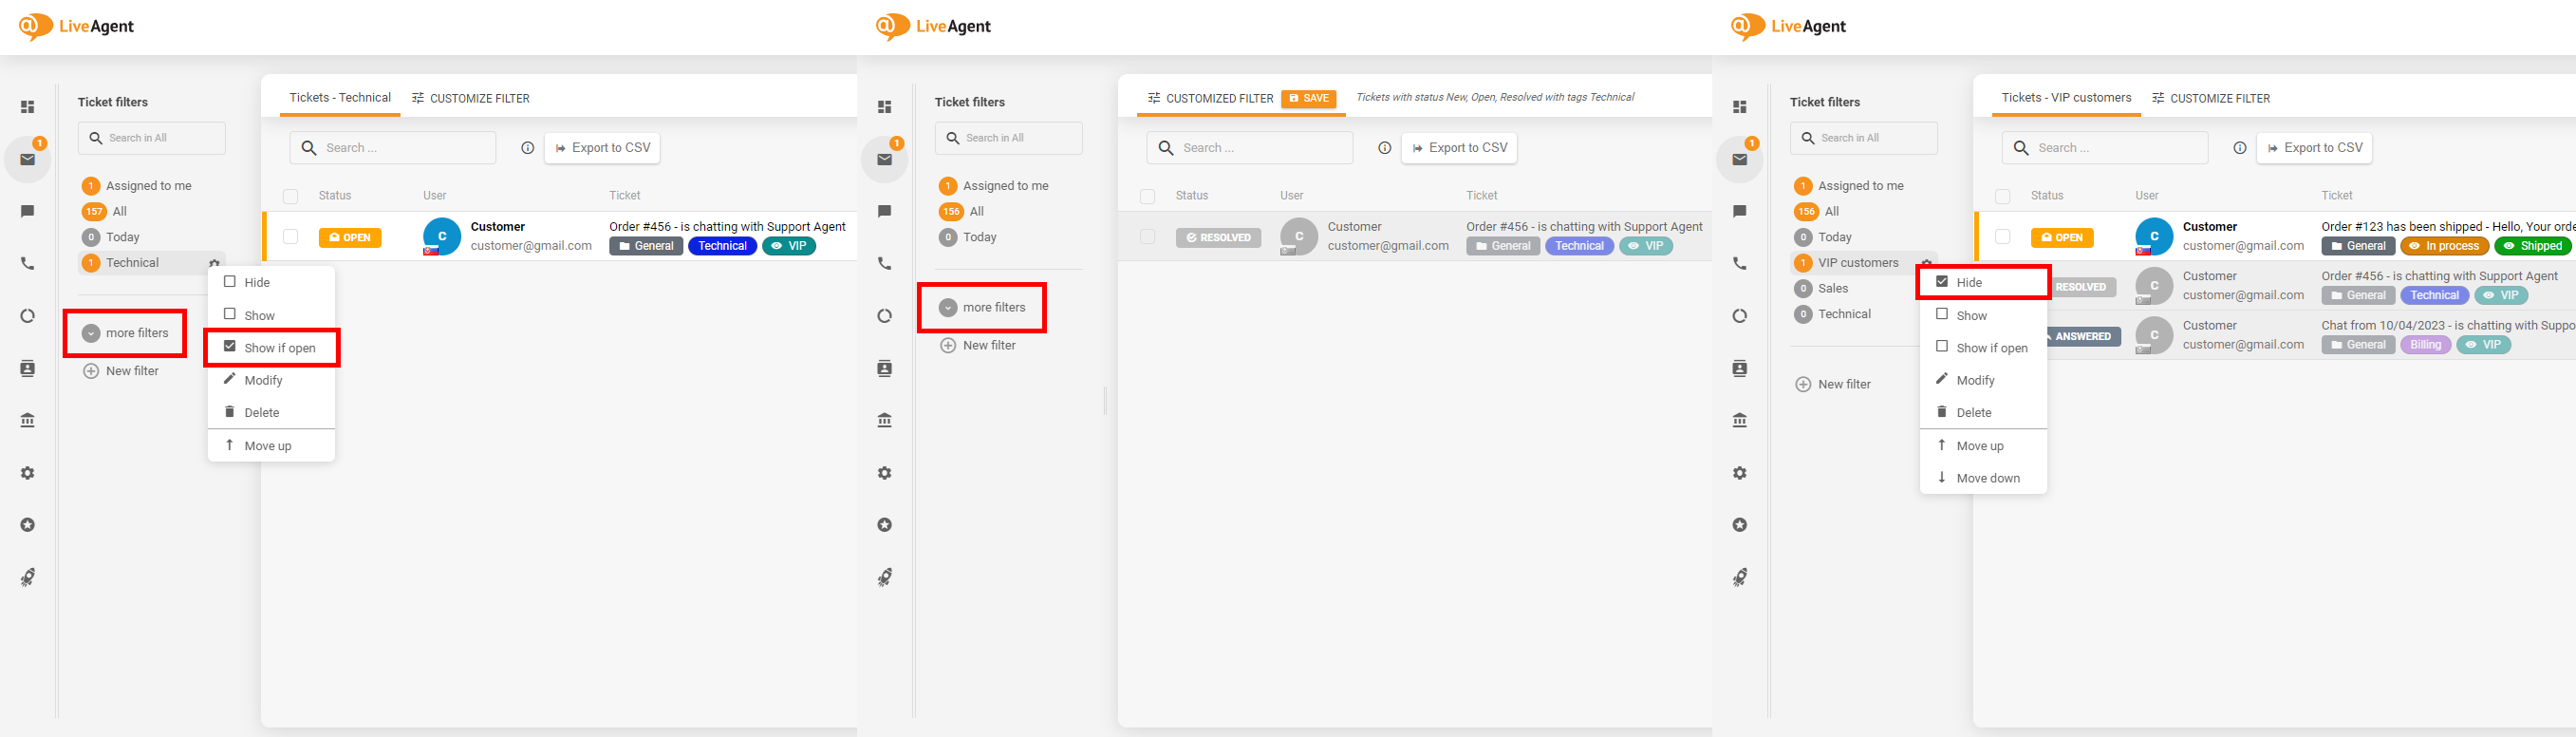Switch to the CUSTOMIZED FILTER tab
Image resolution: width=2576 pixels, height=737 pixels.
(1210, 98)
